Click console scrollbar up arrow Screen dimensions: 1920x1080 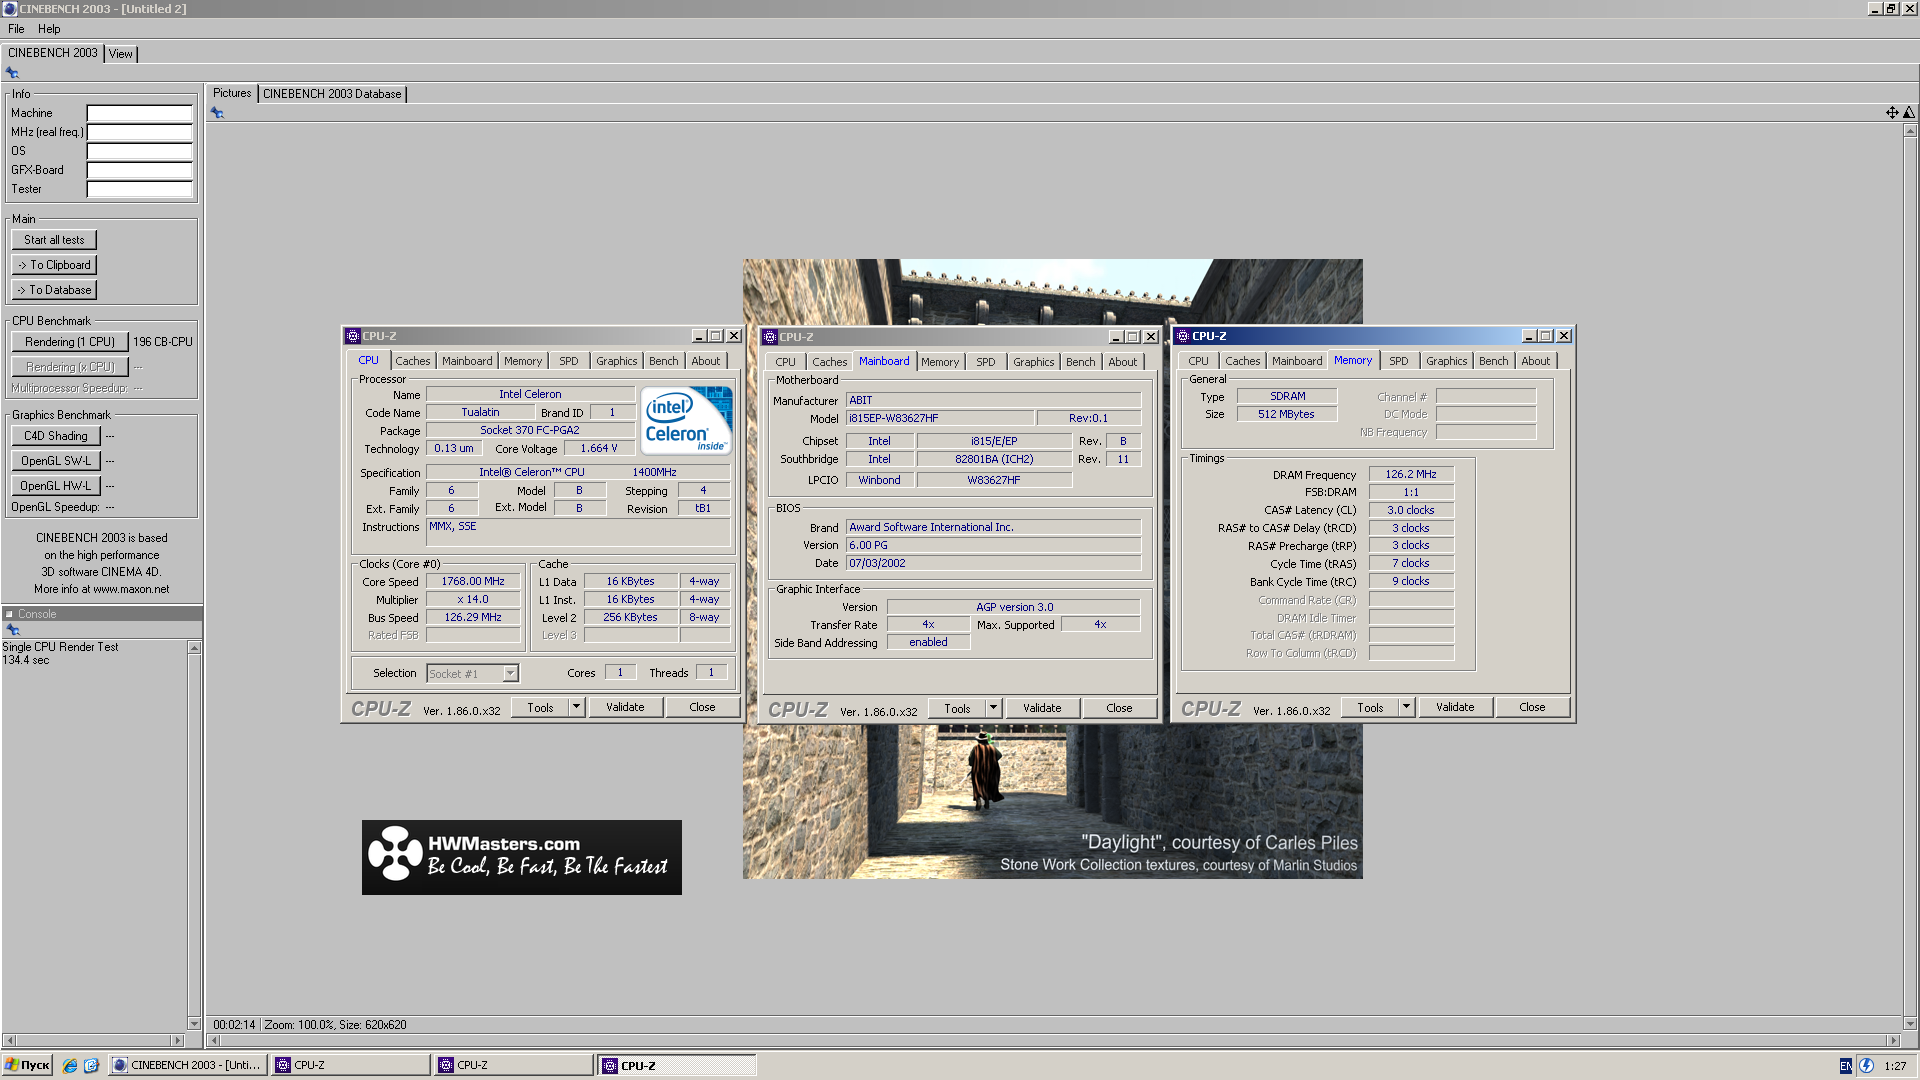click(x=195, y=648)
